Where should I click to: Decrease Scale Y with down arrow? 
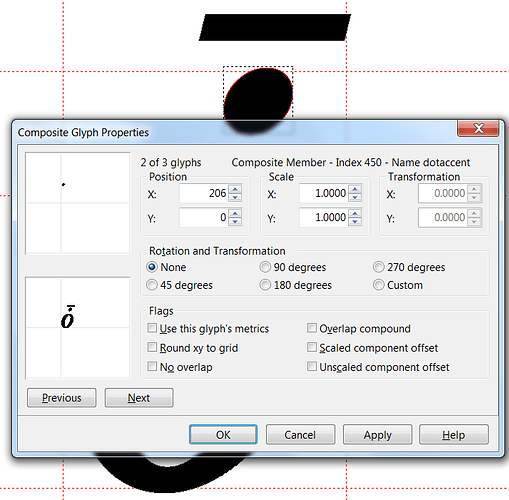(355, 222)
